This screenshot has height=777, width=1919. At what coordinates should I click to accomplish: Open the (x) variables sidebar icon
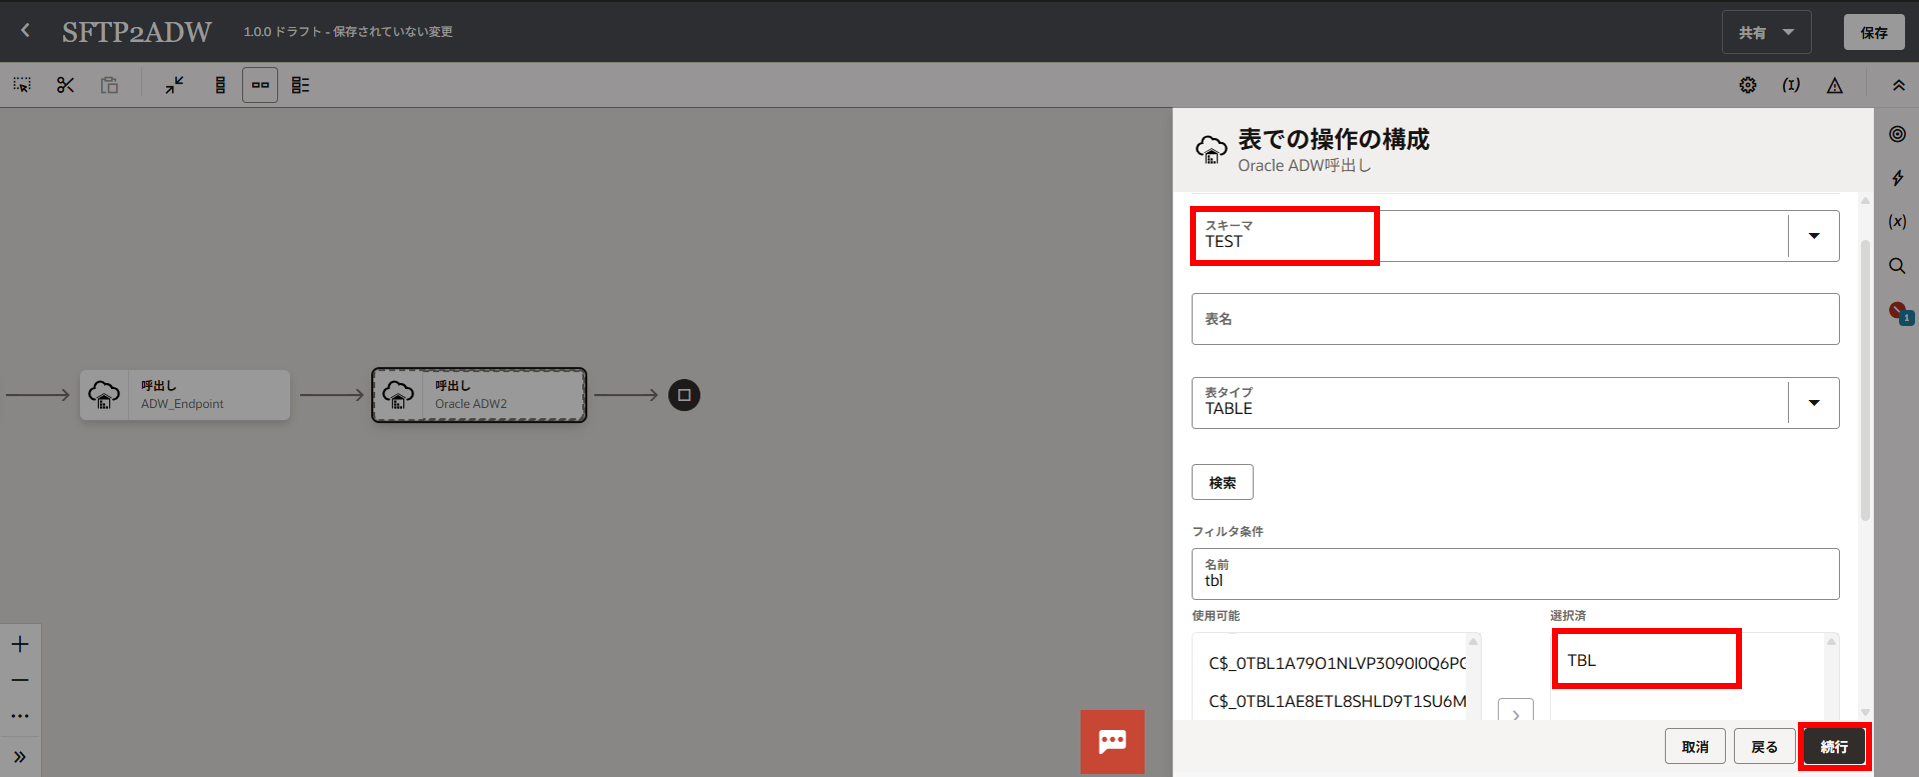tap(1897, 222)
